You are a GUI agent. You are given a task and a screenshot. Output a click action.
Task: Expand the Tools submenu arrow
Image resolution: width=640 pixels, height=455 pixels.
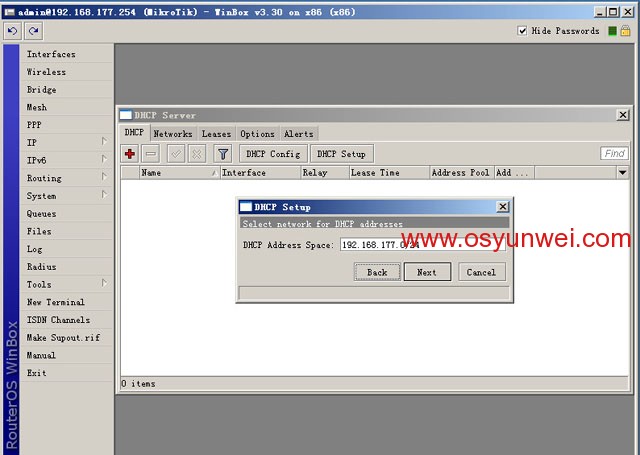click(x=104, y=283)
